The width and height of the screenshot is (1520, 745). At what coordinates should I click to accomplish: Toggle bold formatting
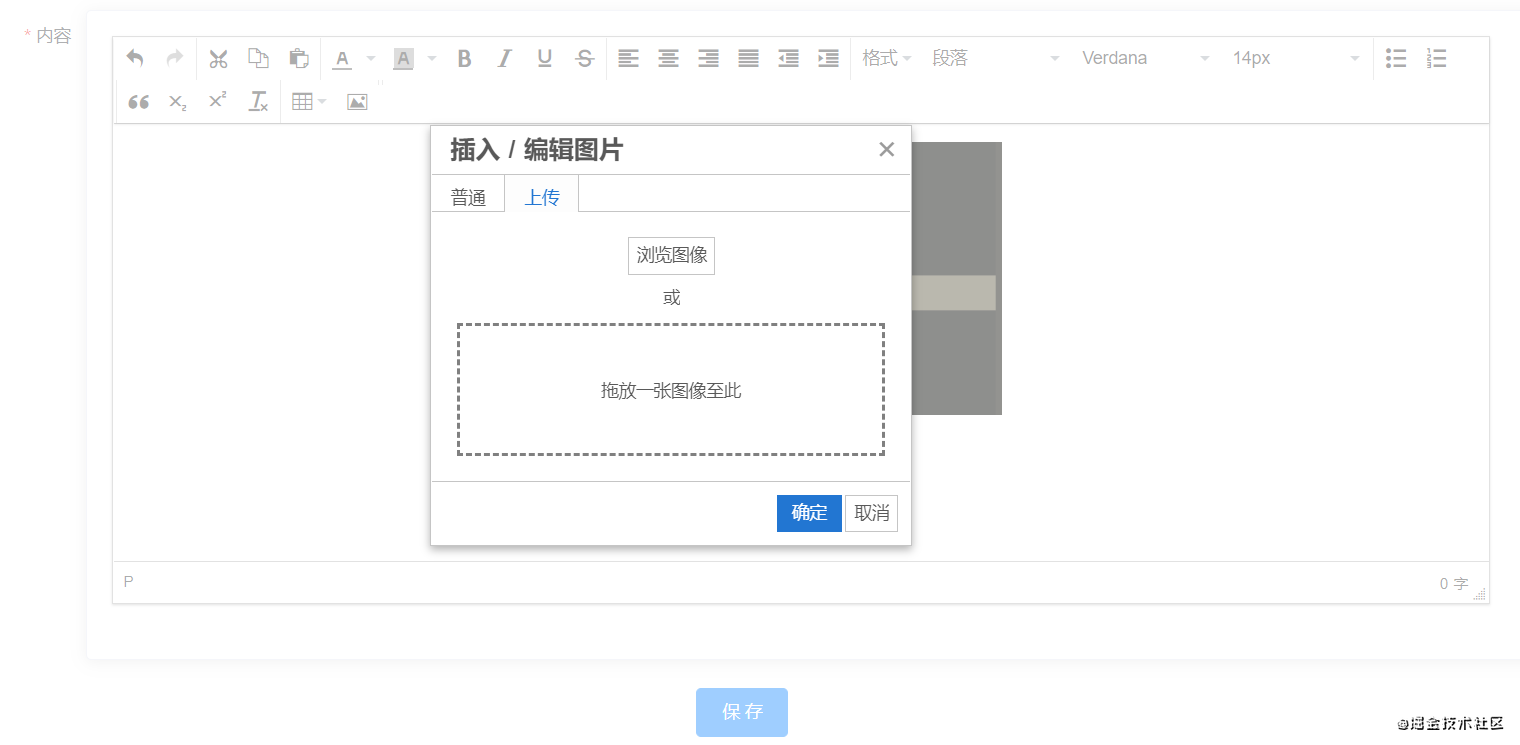(x=464, y=58)
